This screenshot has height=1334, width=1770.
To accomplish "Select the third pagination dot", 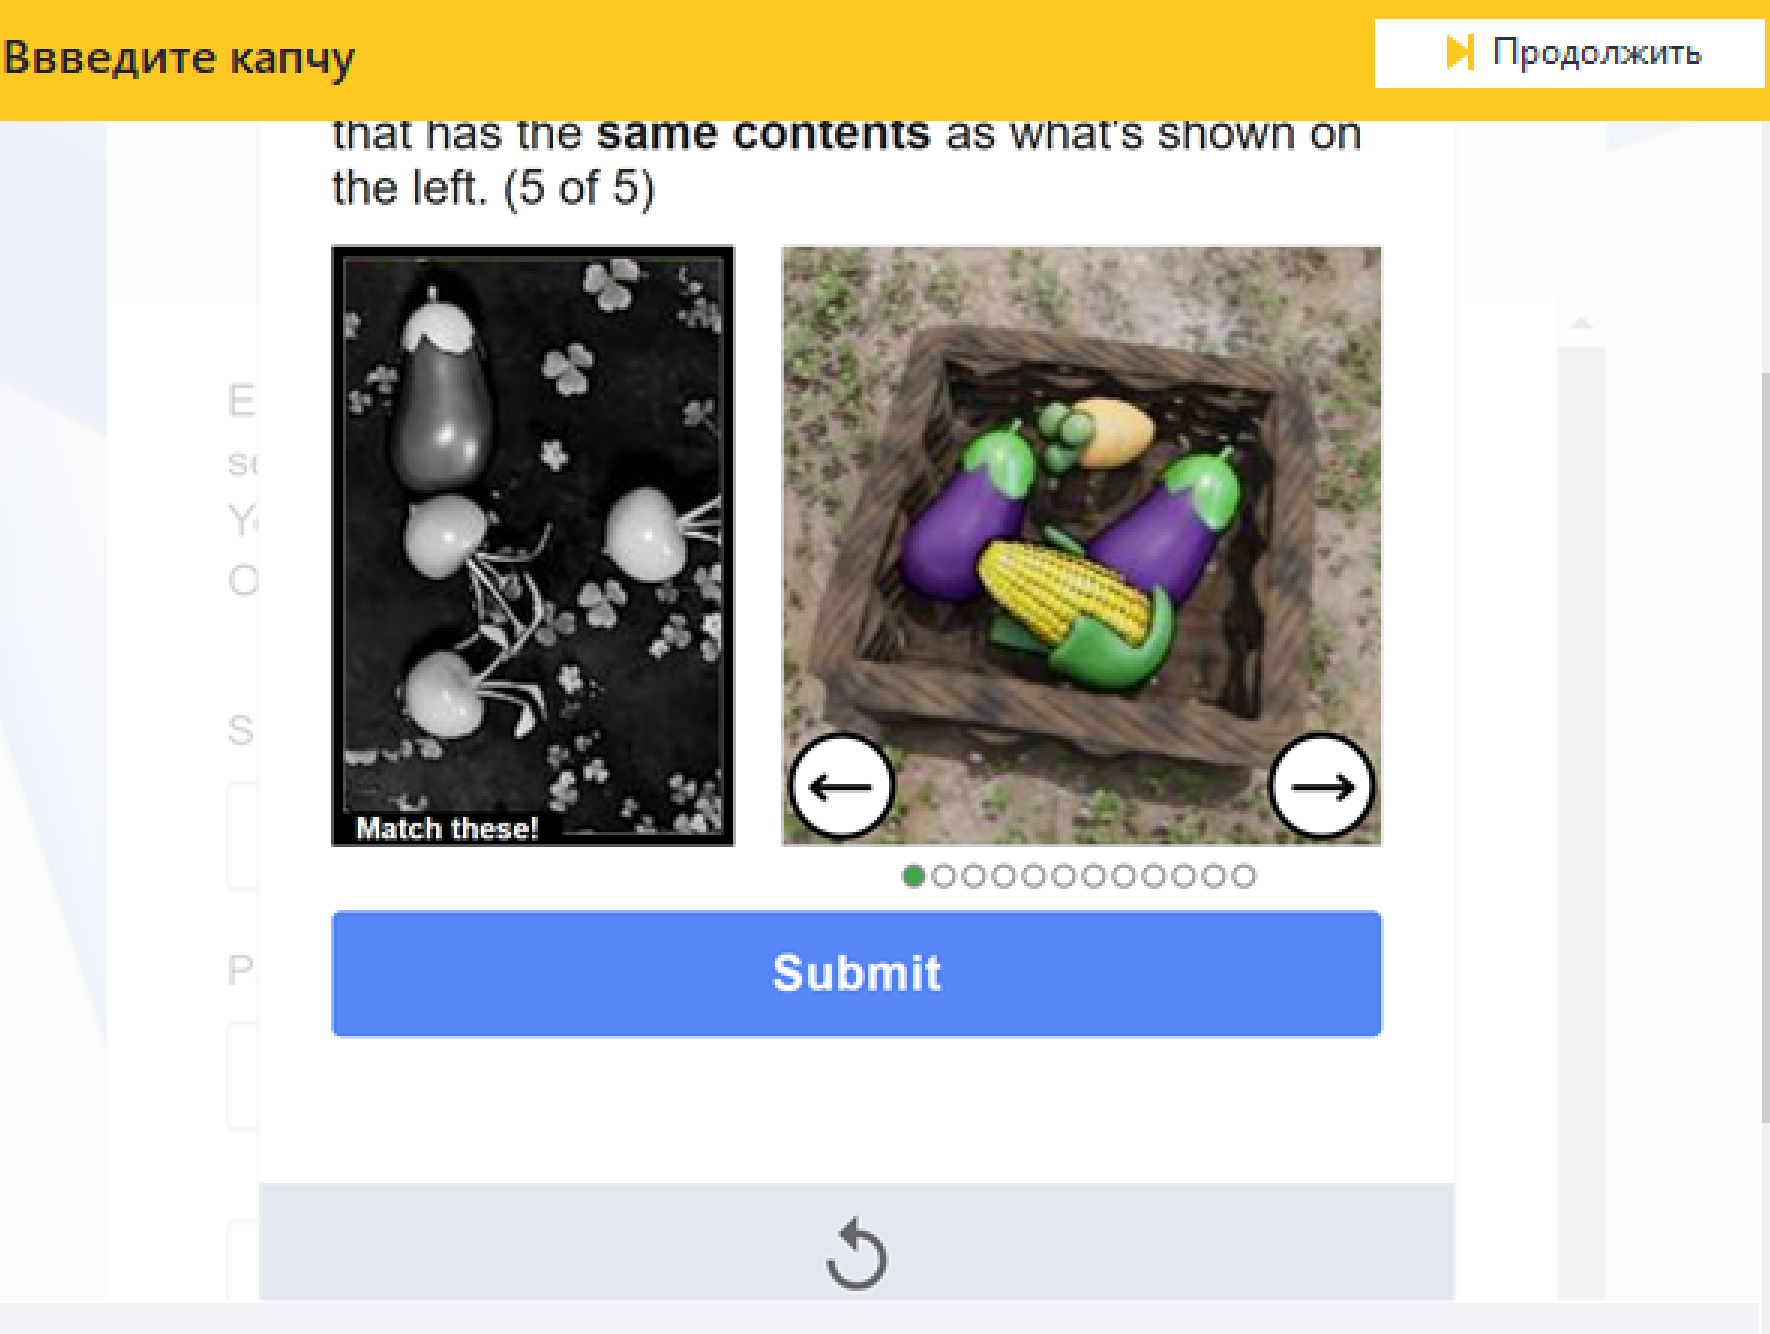I will click(973, 876).
